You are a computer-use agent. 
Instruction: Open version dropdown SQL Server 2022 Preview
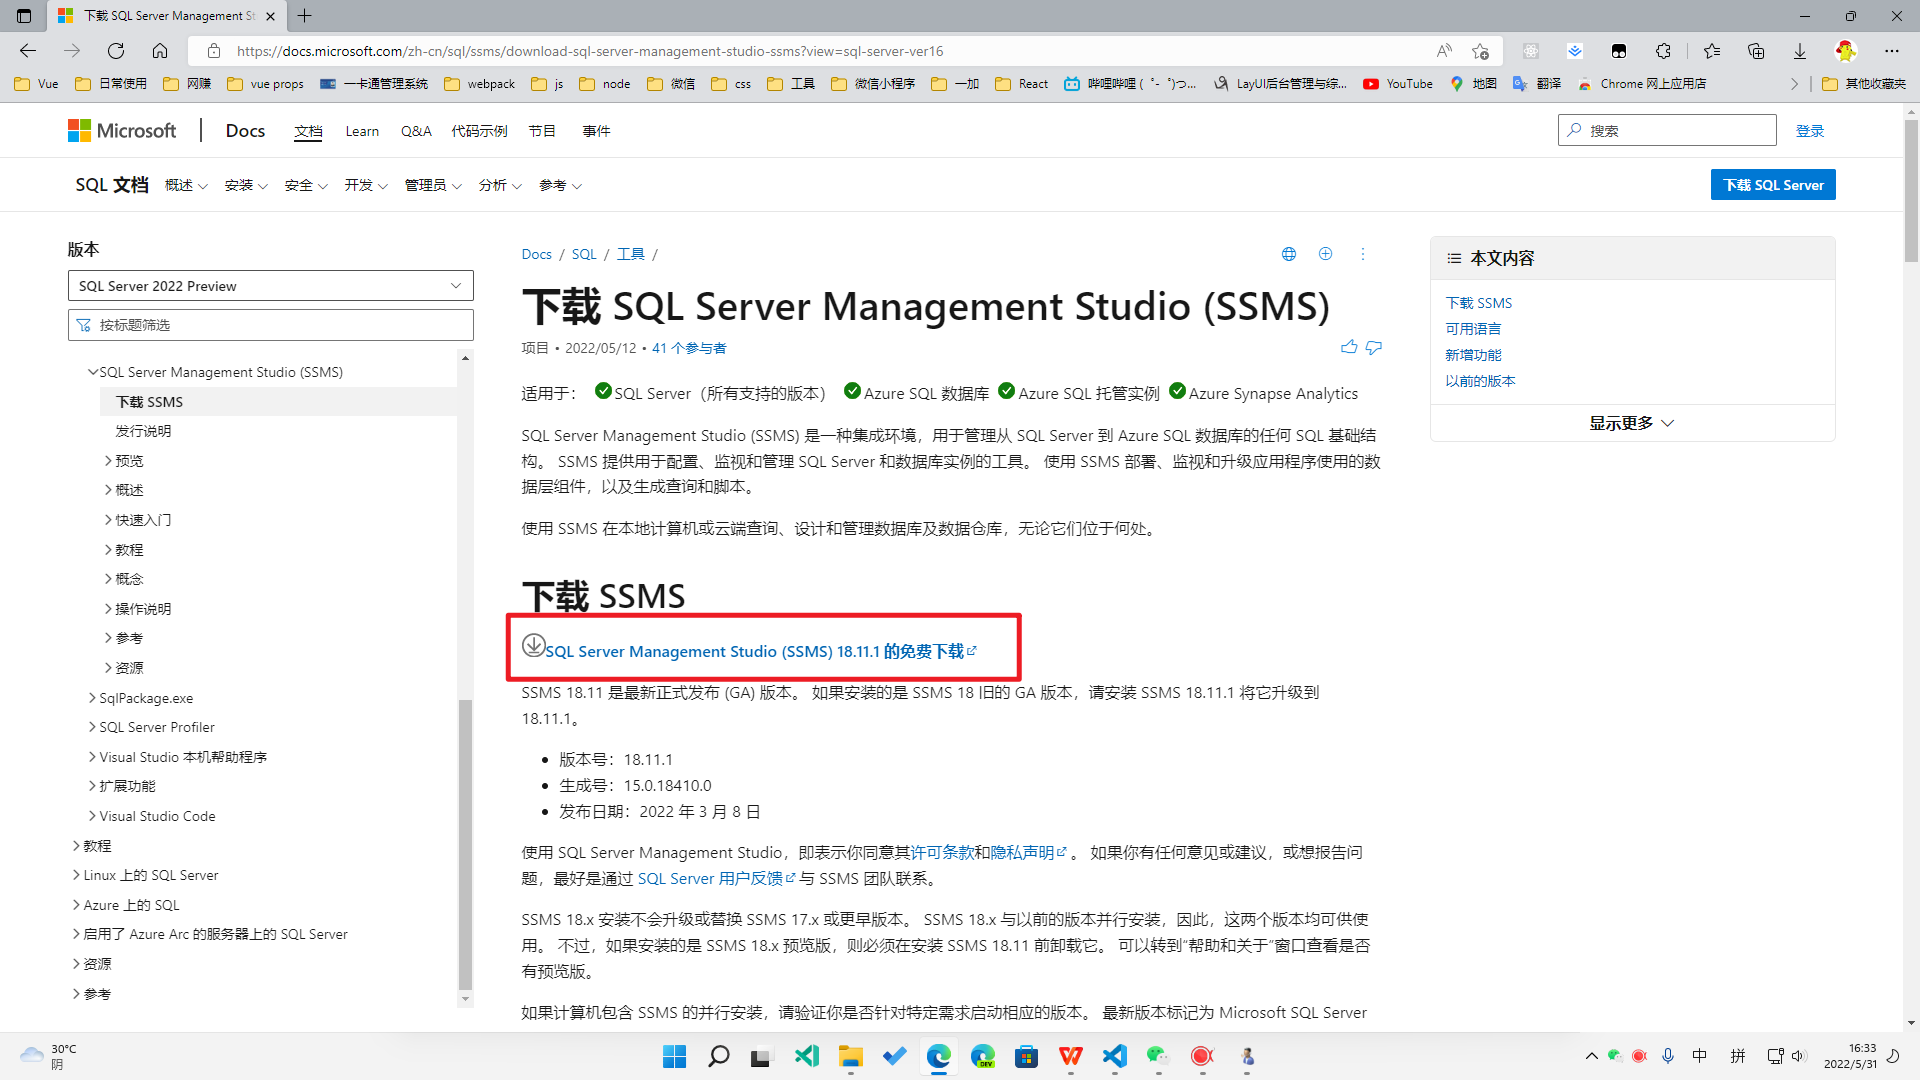click(271, 286)
